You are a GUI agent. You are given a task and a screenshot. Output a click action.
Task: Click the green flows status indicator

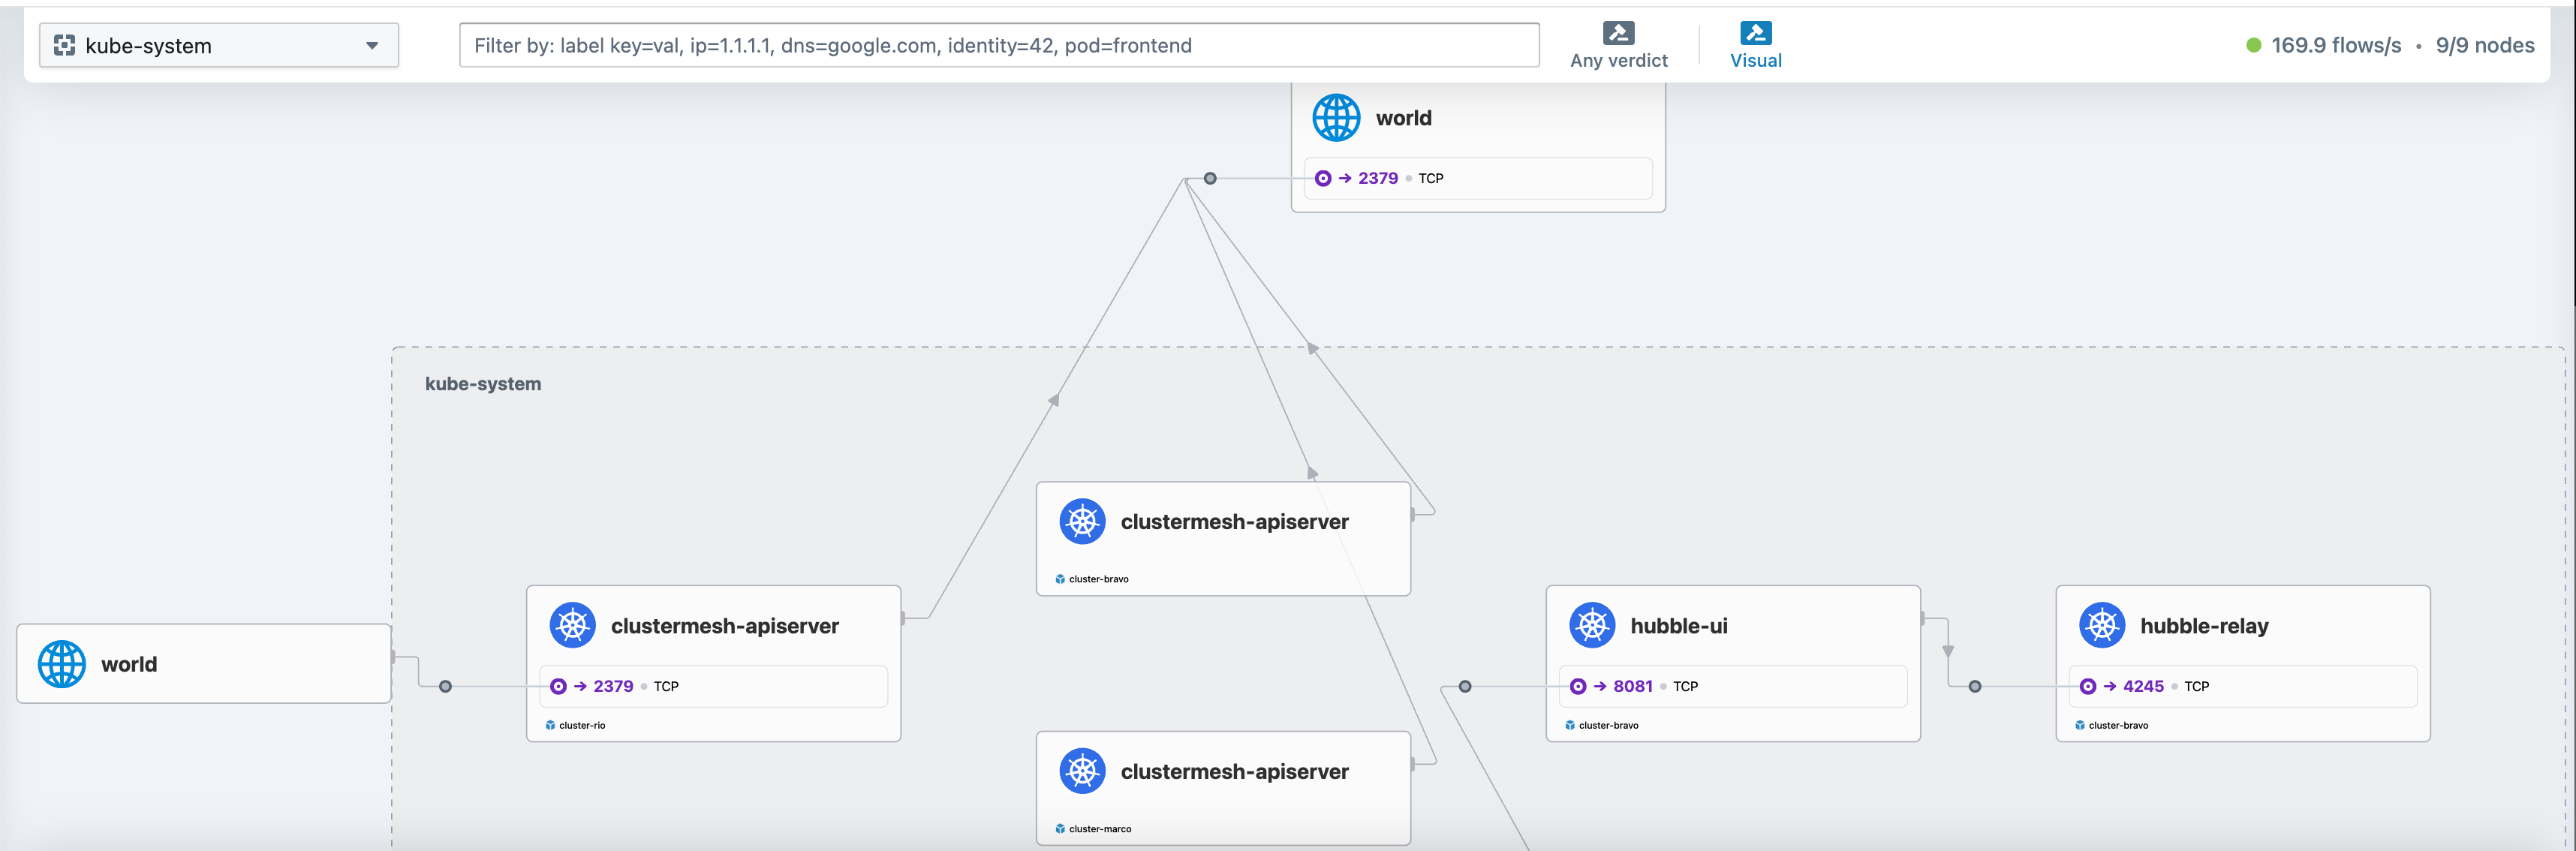point(2253,45)
